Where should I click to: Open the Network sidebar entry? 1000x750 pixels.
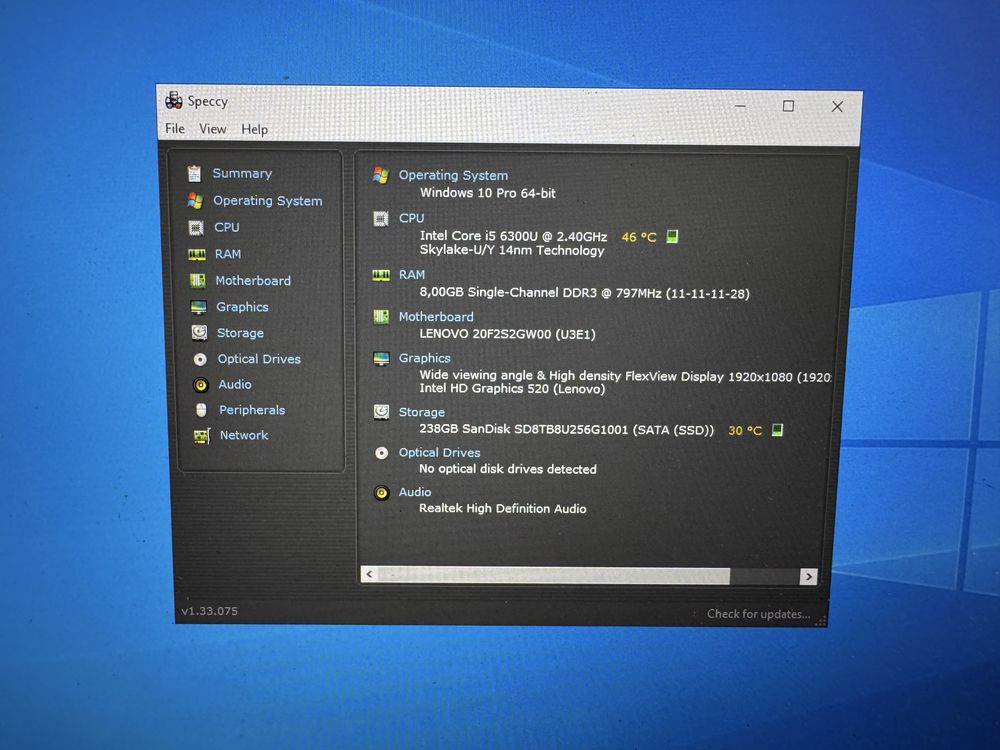click(244, 435)
